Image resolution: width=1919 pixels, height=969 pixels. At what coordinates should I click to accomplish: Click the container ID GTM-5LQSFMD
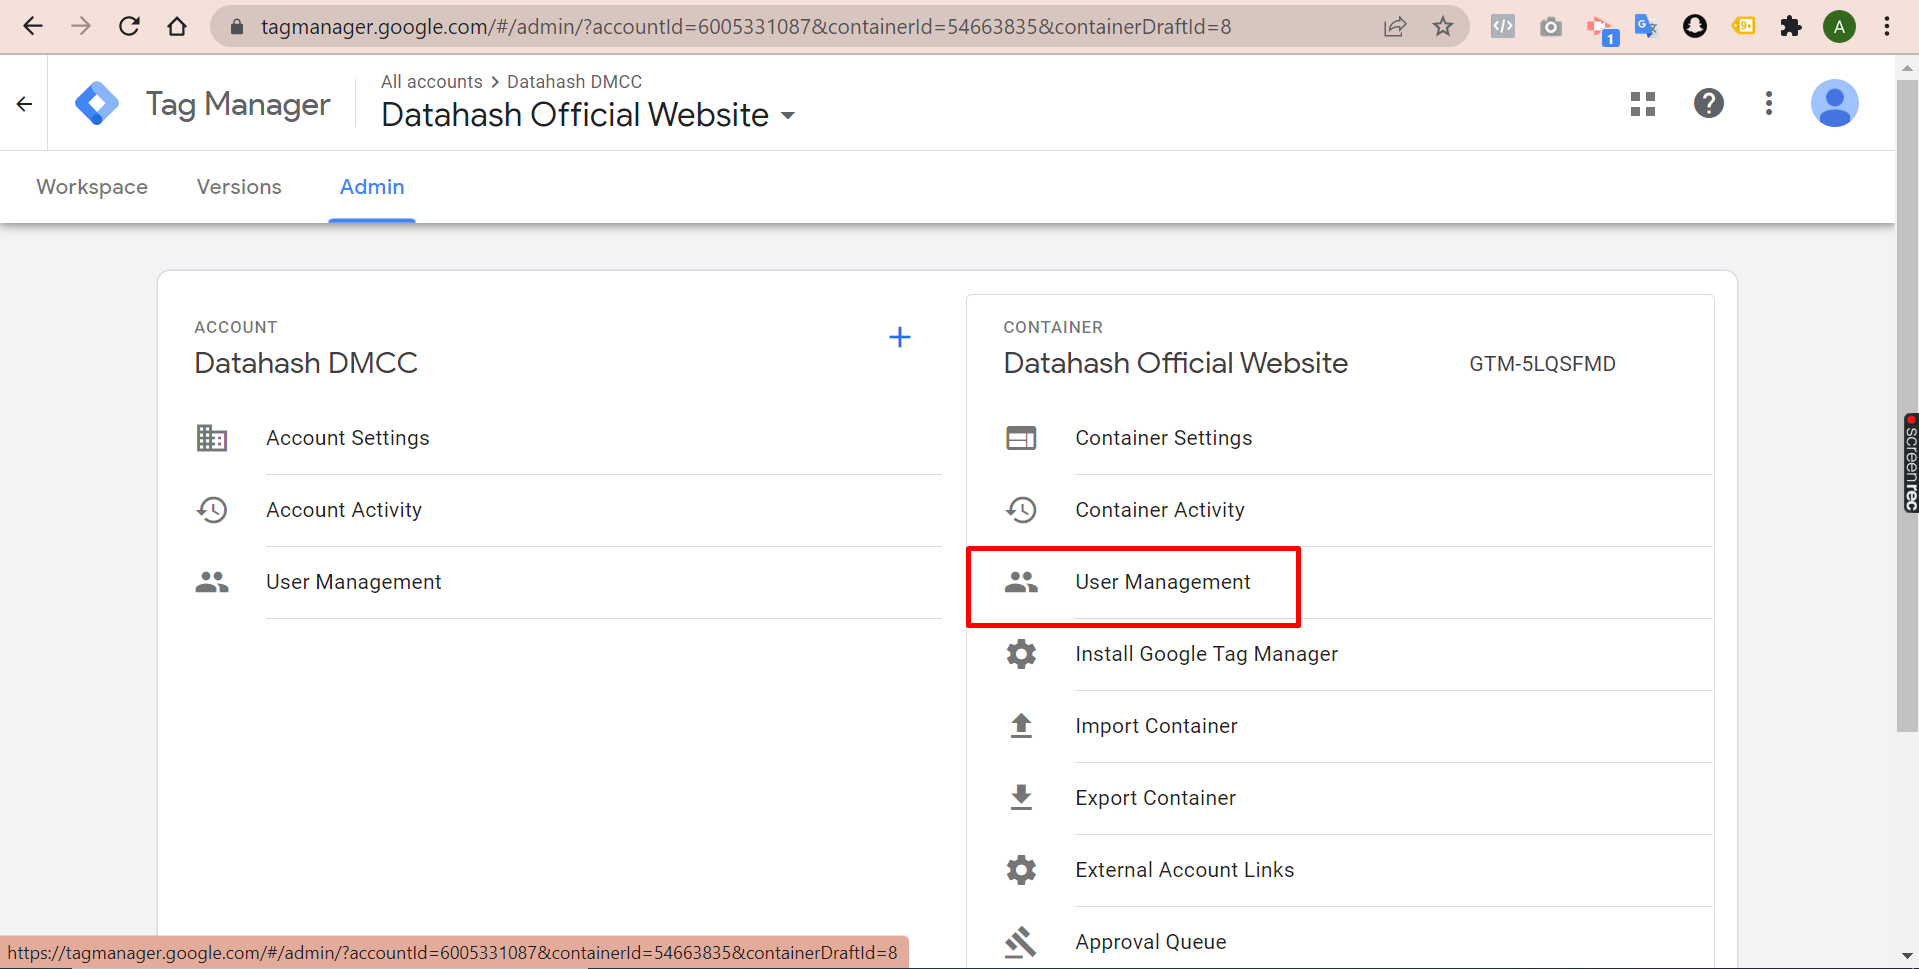(x=1542, y=364)
